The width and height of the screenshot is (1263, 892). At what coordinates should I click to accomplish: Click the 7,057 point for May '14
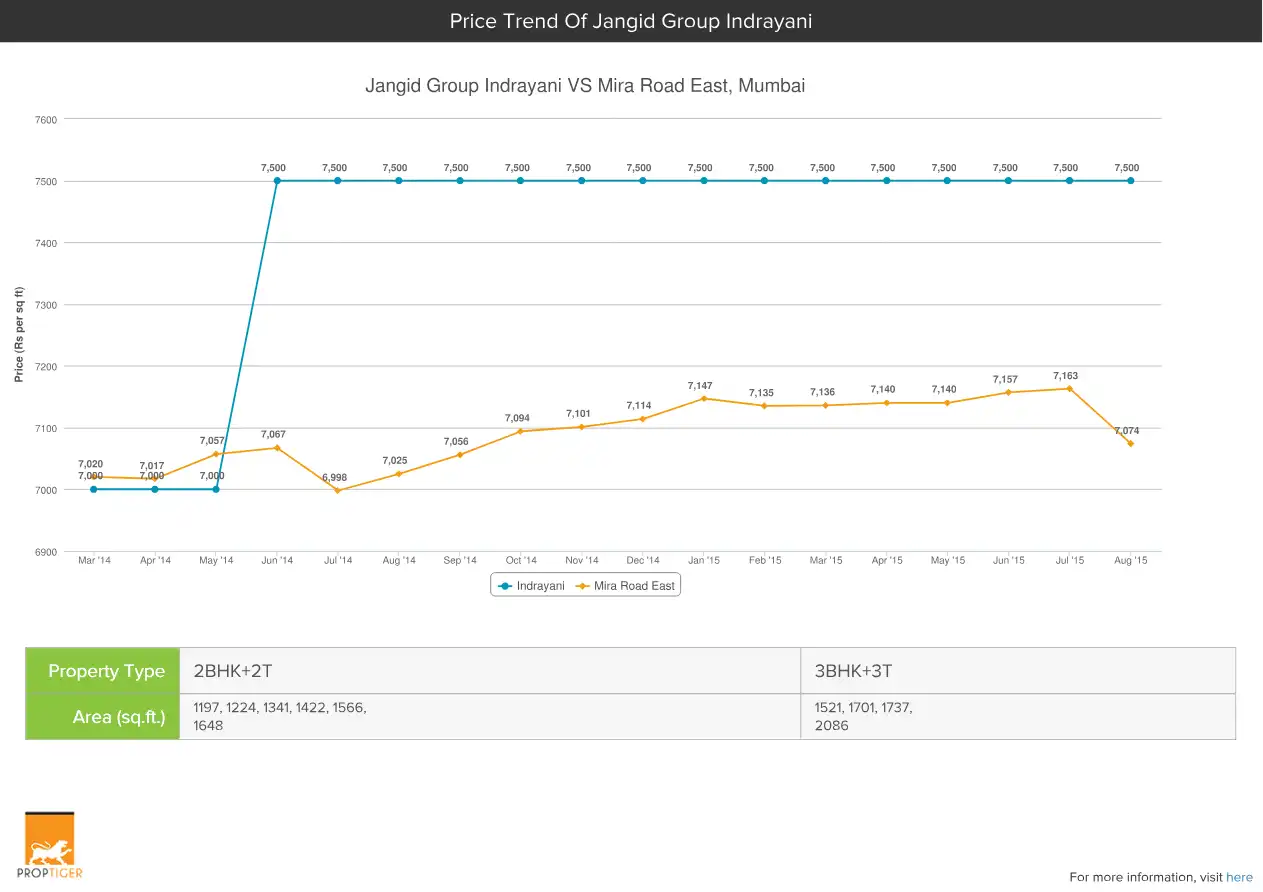(x=216, y=454)
